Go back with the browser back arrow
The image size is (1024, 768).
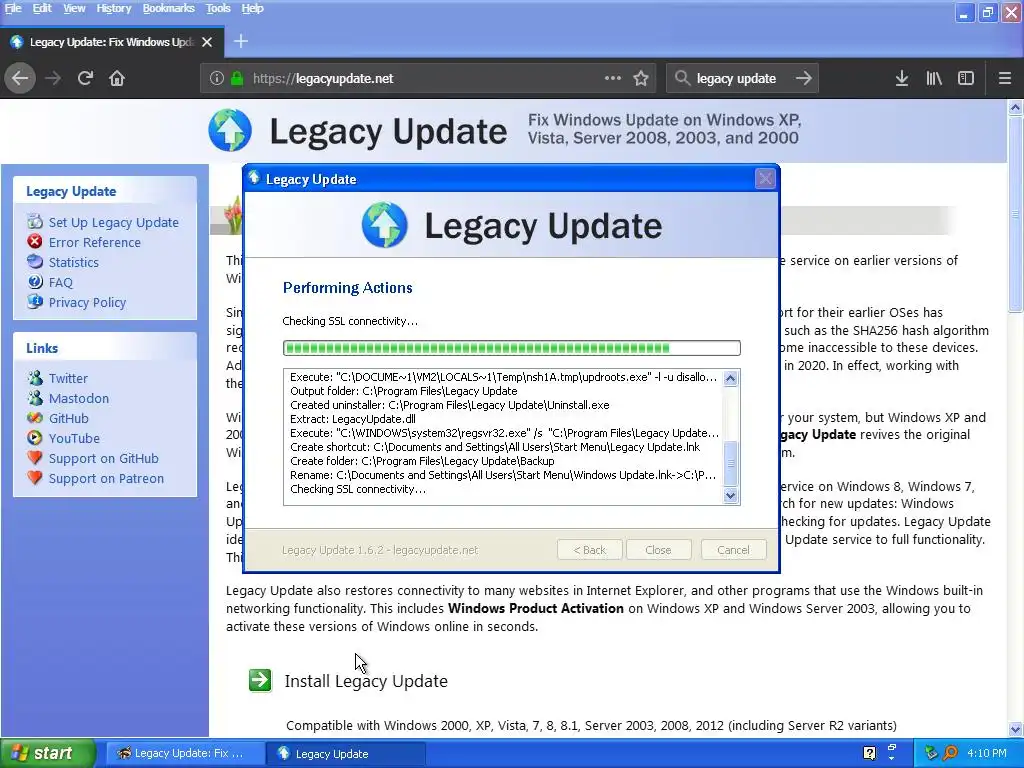click(20, 78)
